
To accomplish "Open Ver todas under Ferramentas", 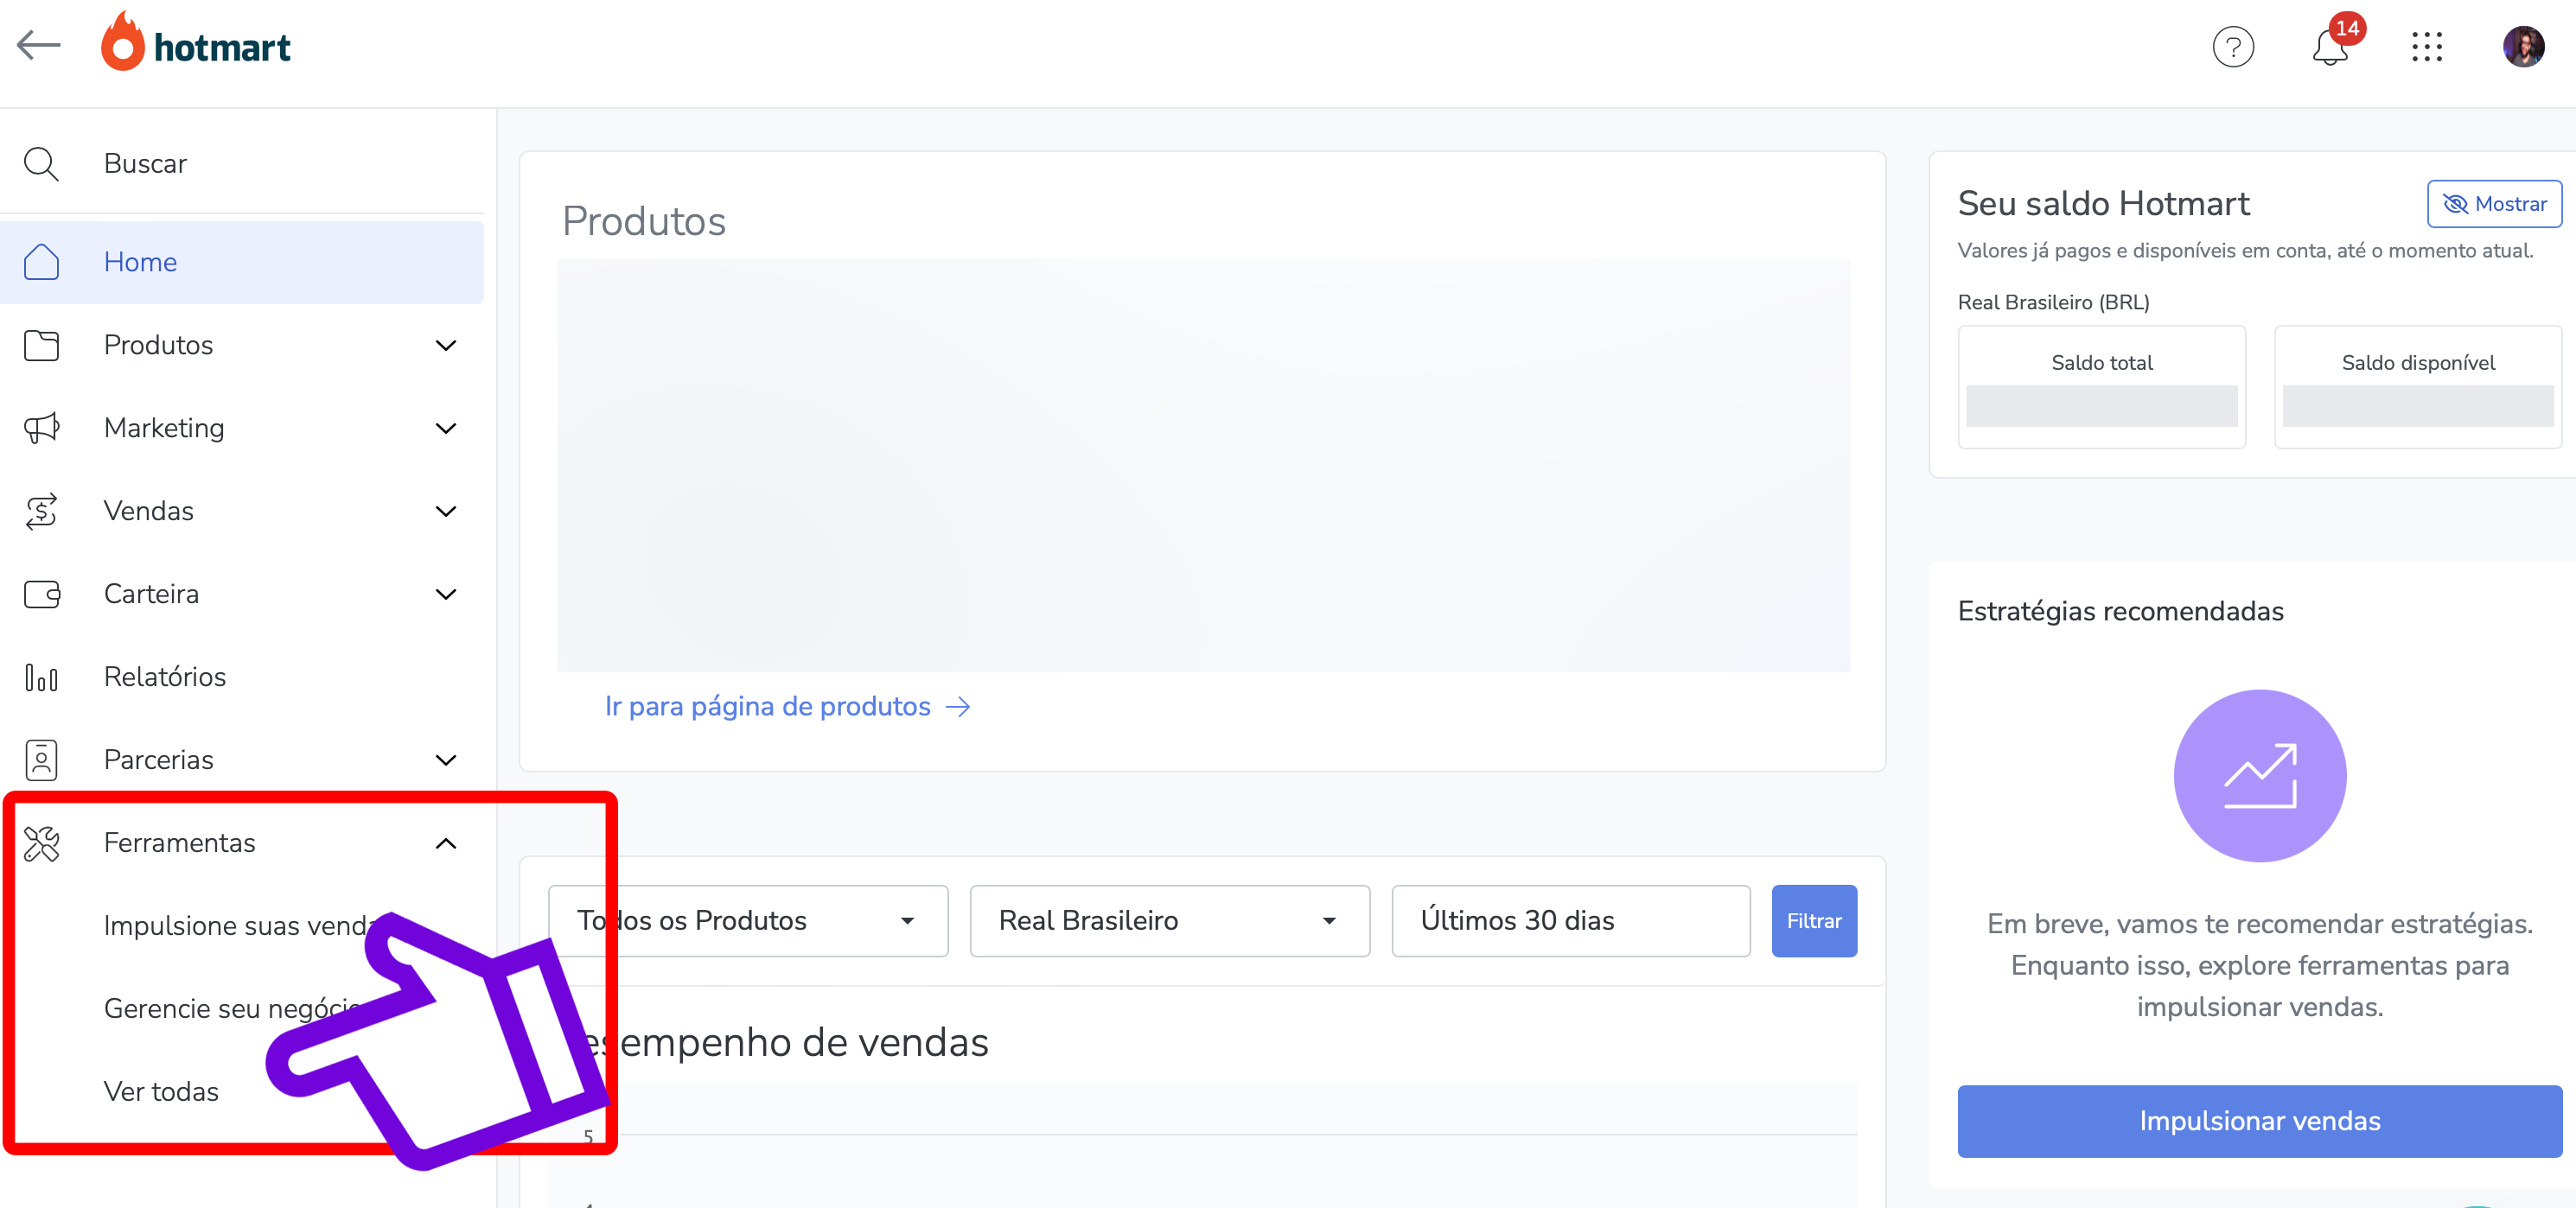I will tap(161, 1091).
